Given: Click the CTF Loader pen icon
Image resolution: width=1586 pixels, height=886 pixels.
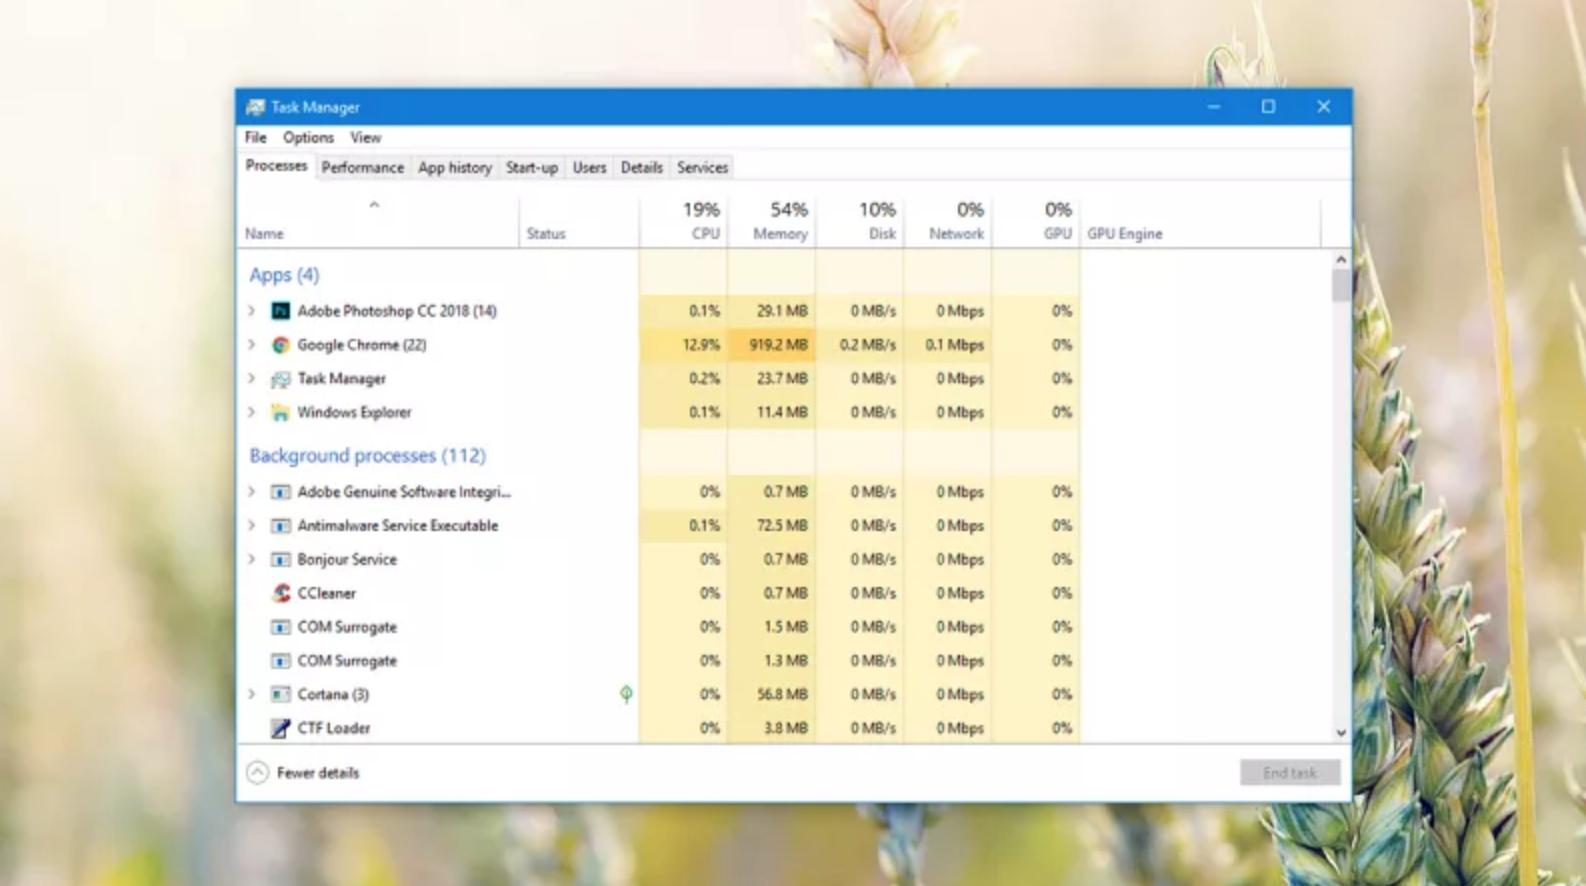Looking at the screenshot, I should pyautogui.click(x=281, y=728).
